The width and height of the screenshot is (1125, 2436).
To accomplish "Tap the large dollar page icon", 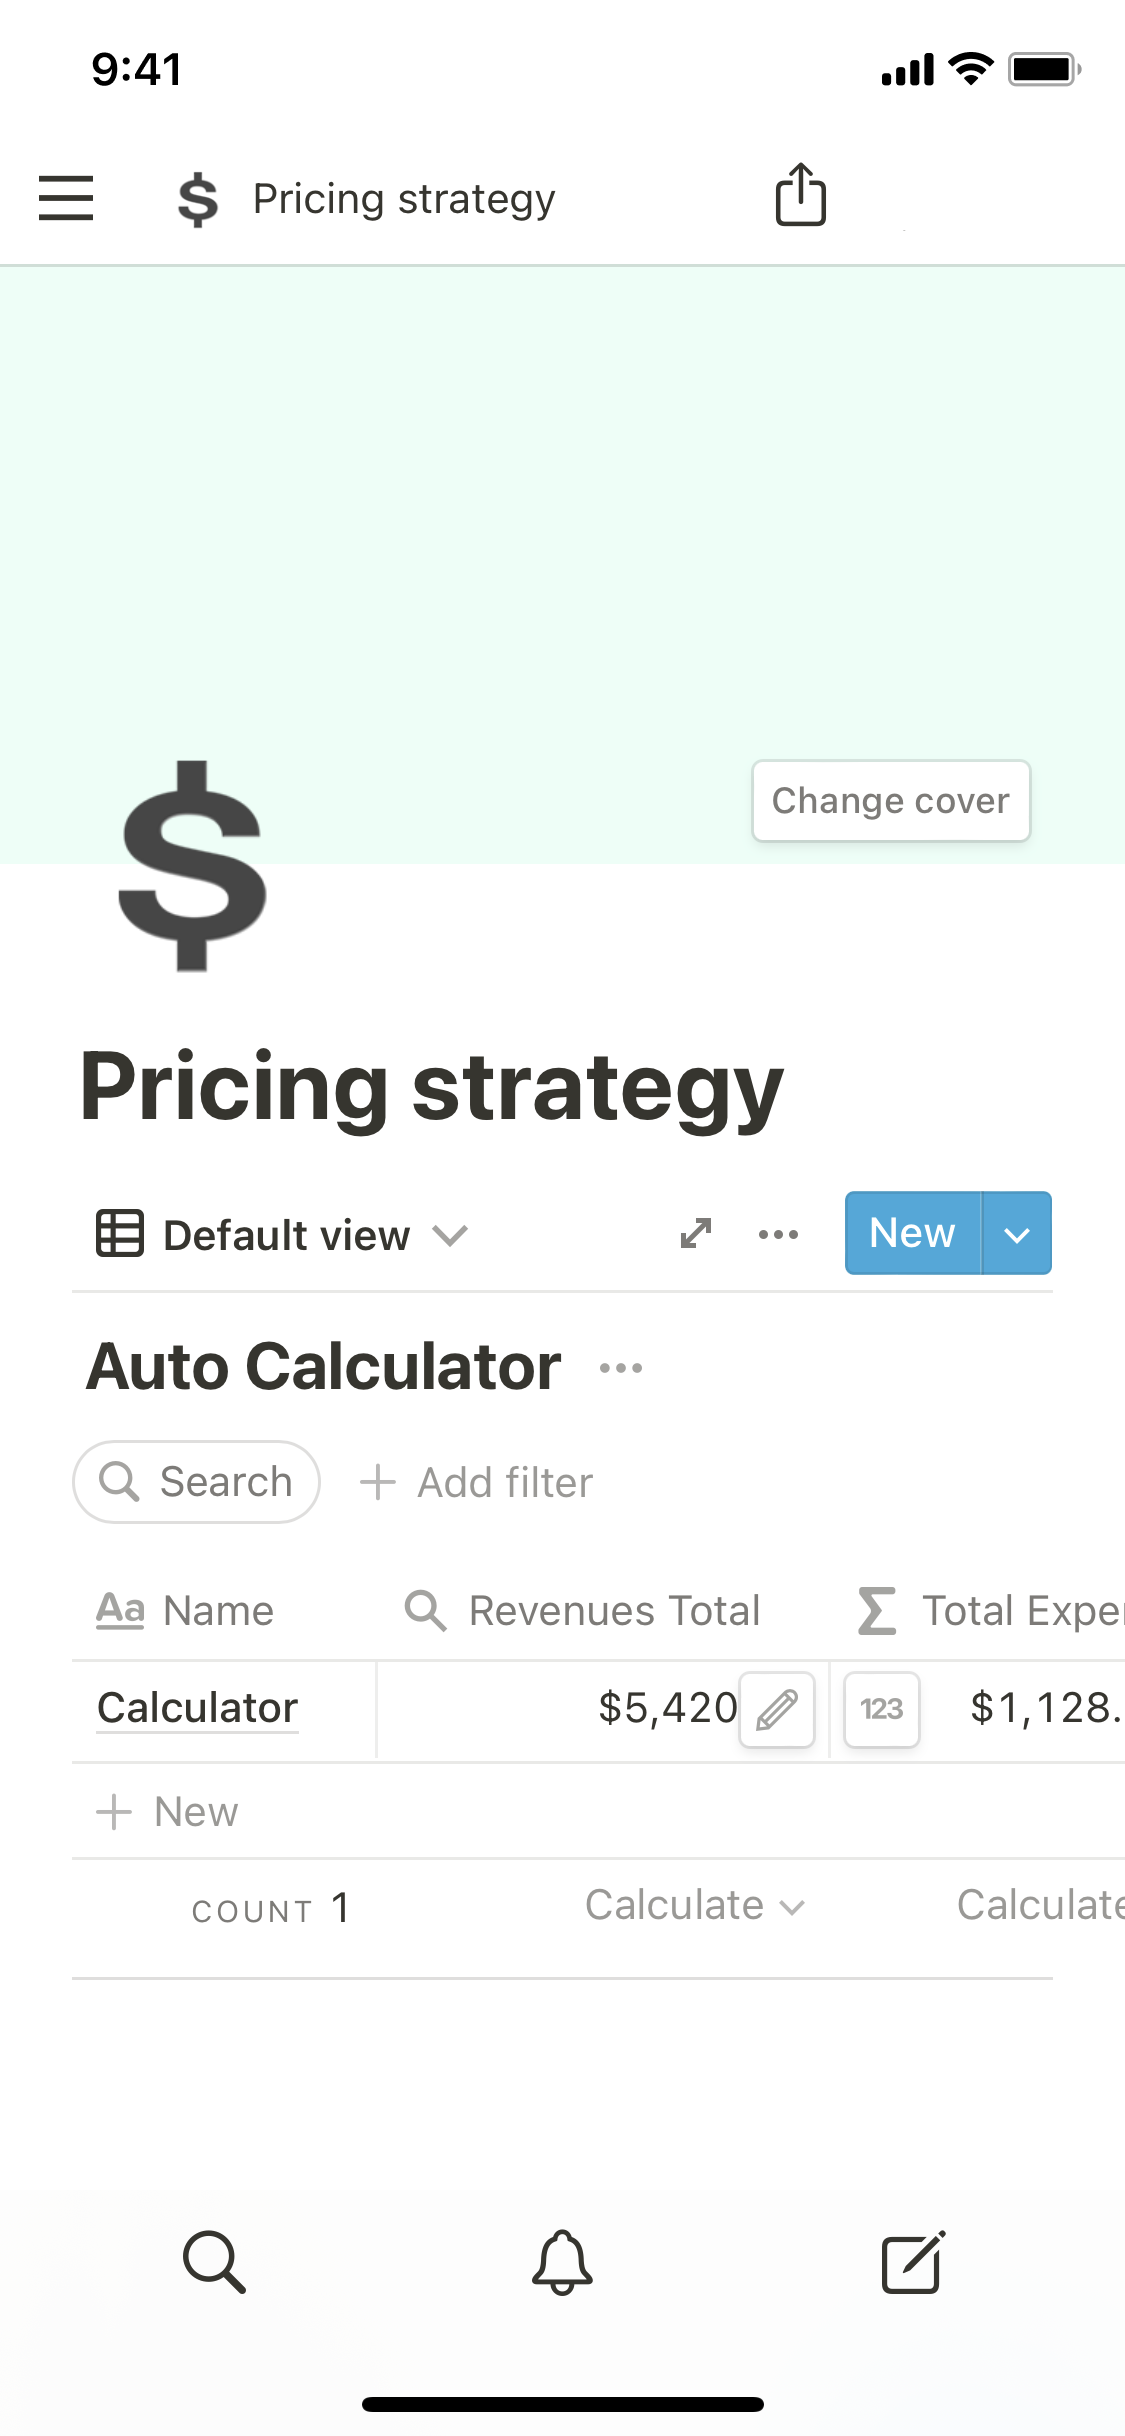I will tap(193, 867).
